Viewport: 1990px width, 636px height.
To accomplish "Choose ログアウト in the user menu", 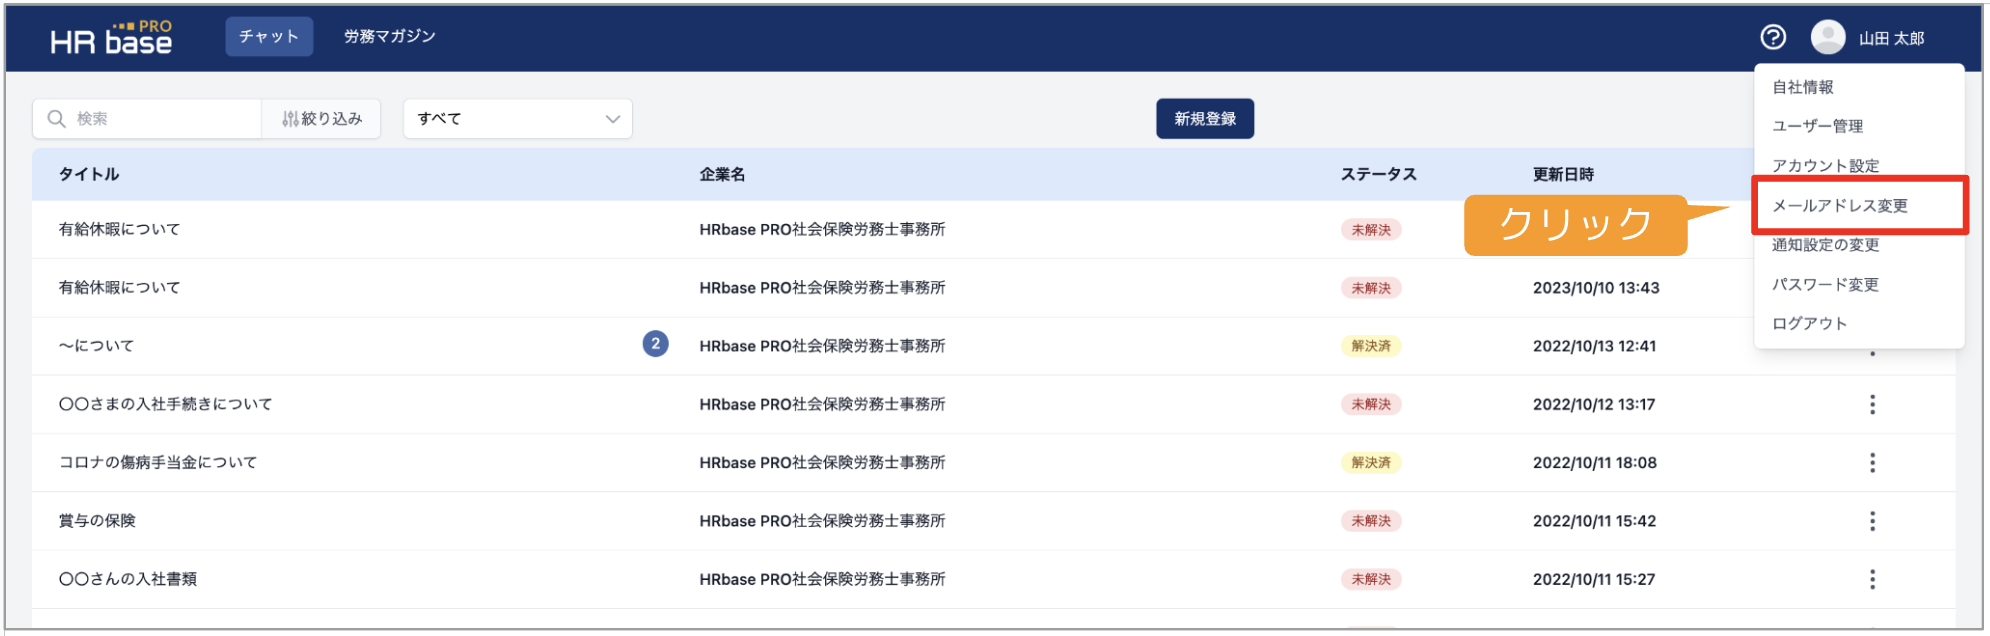I will tap(1809, 323).
